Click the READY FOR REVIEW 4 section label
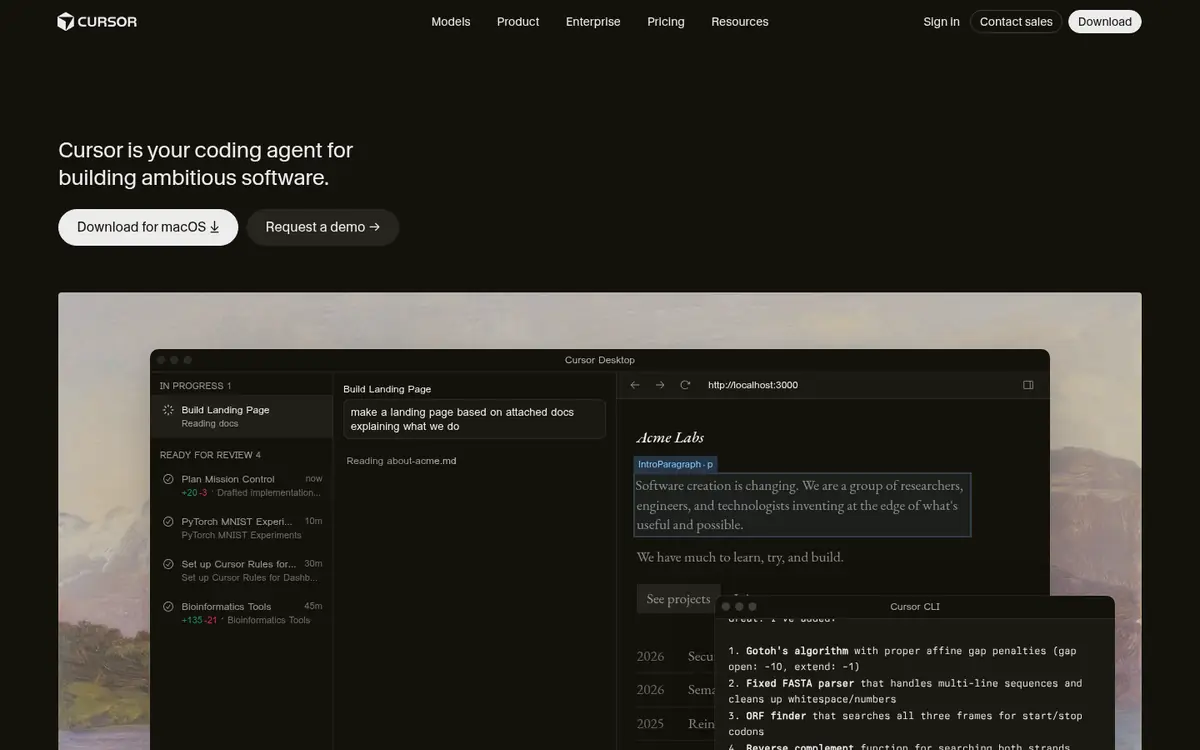The width and height of the screenshot is (1200, 750). pos(210,455)
